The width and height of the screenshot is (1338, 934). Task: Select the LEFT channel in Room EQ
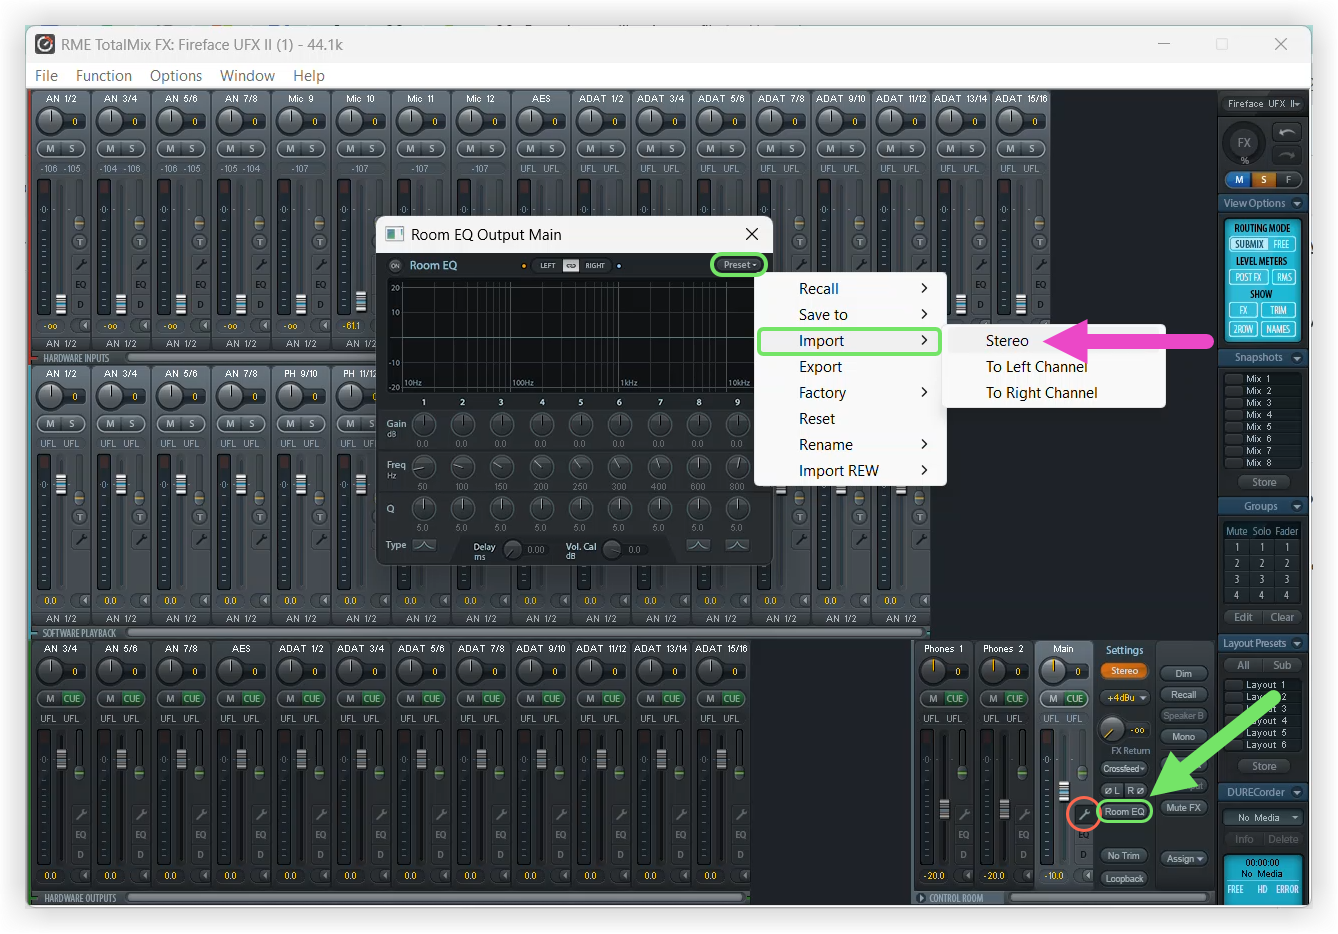[547, 266]
